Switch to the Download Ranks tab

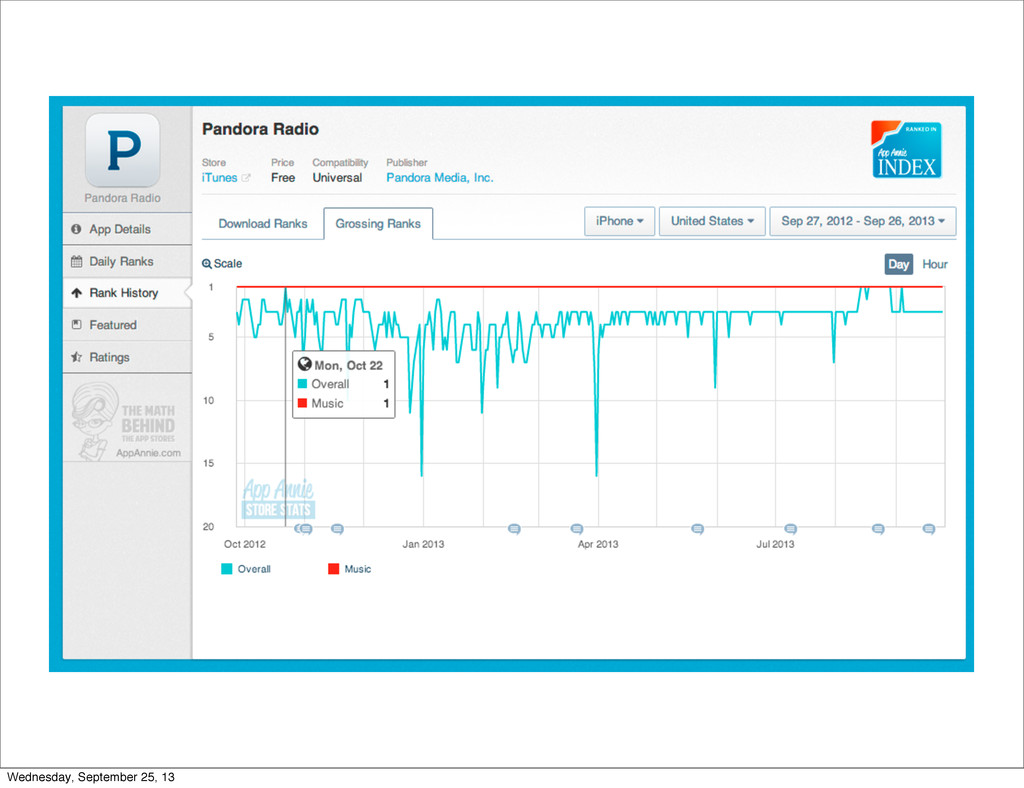[x=263, y=224]
